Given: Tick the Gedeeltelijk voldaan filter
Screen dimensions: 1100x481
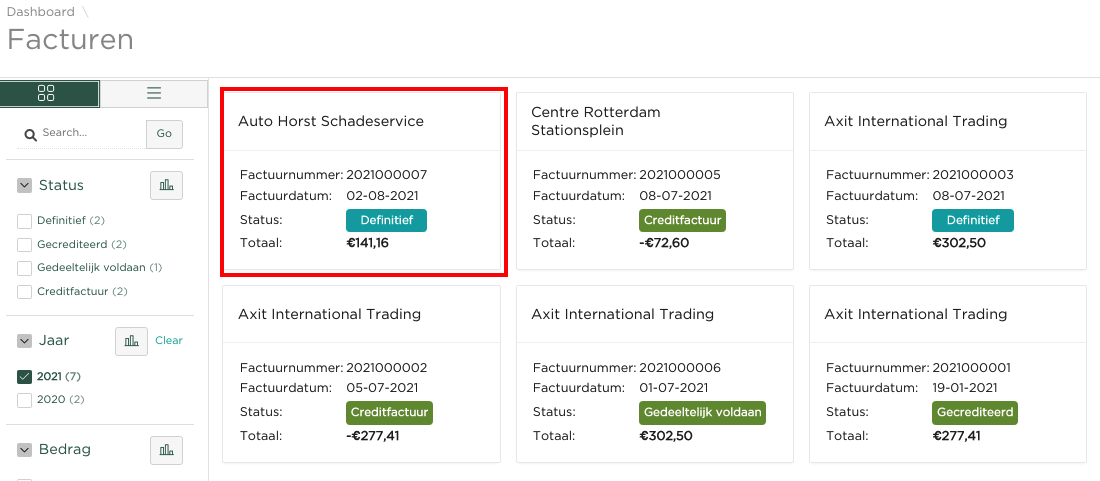Looking at the screenshot, I should pos(24,268).
